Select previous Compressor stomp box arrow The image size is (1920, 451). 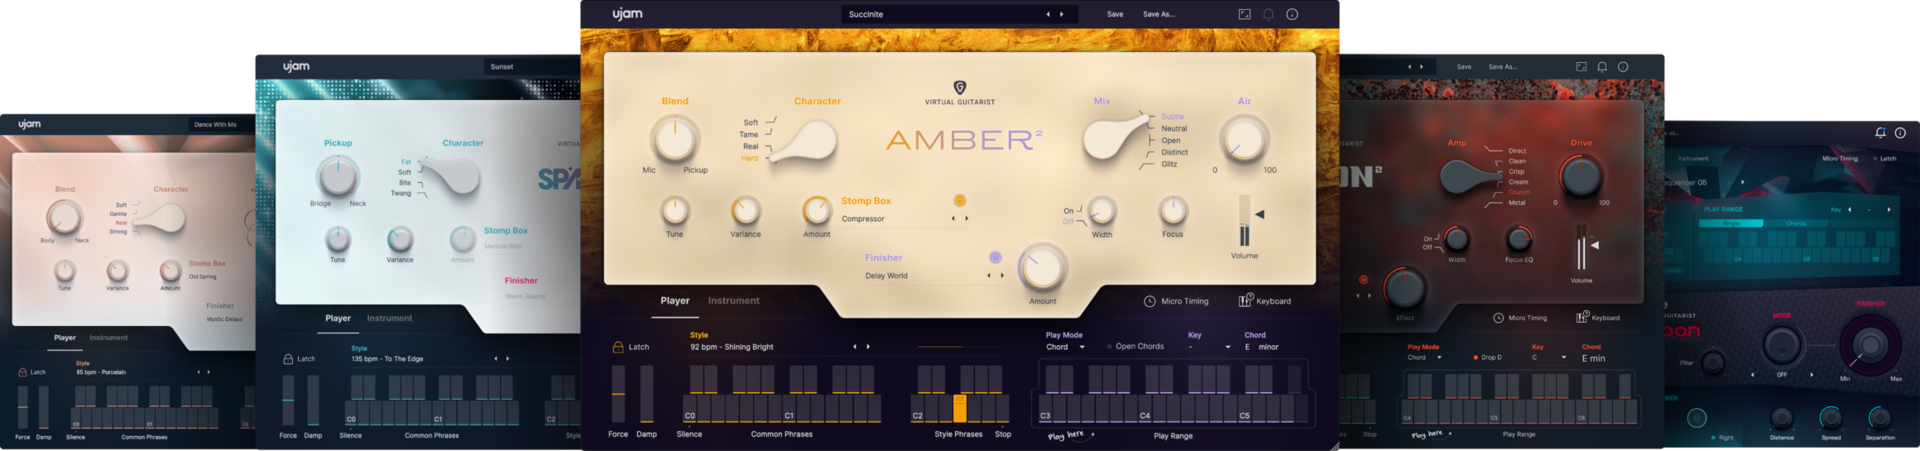coord(953,219)
